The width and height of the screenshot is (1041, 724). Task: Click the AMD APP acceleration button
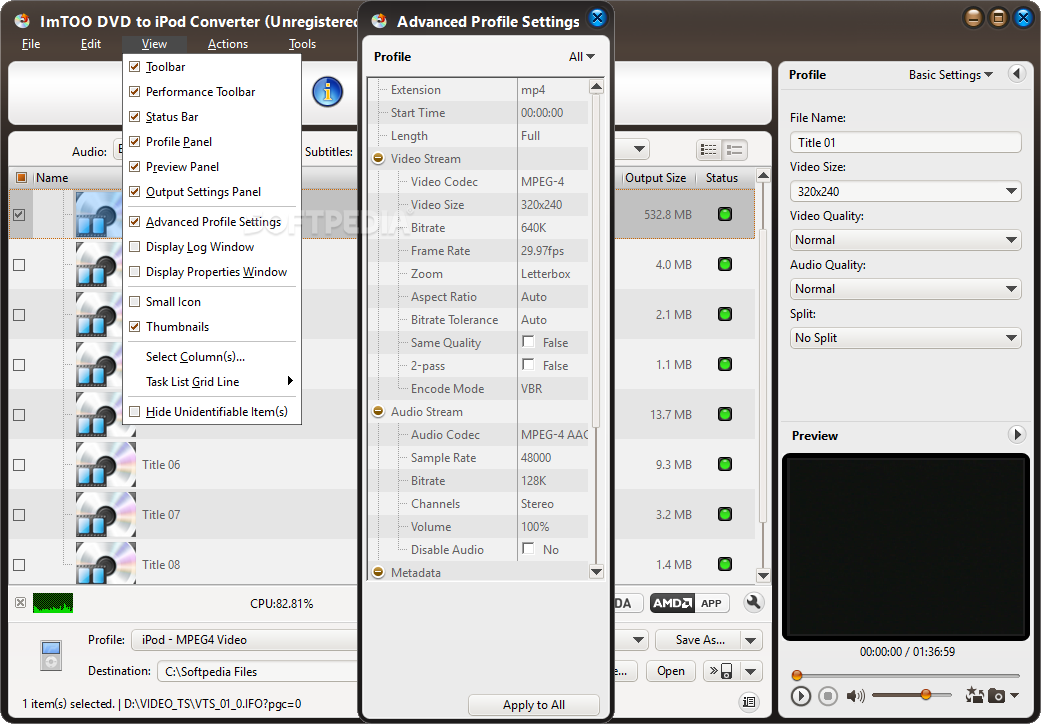(690, 603)
